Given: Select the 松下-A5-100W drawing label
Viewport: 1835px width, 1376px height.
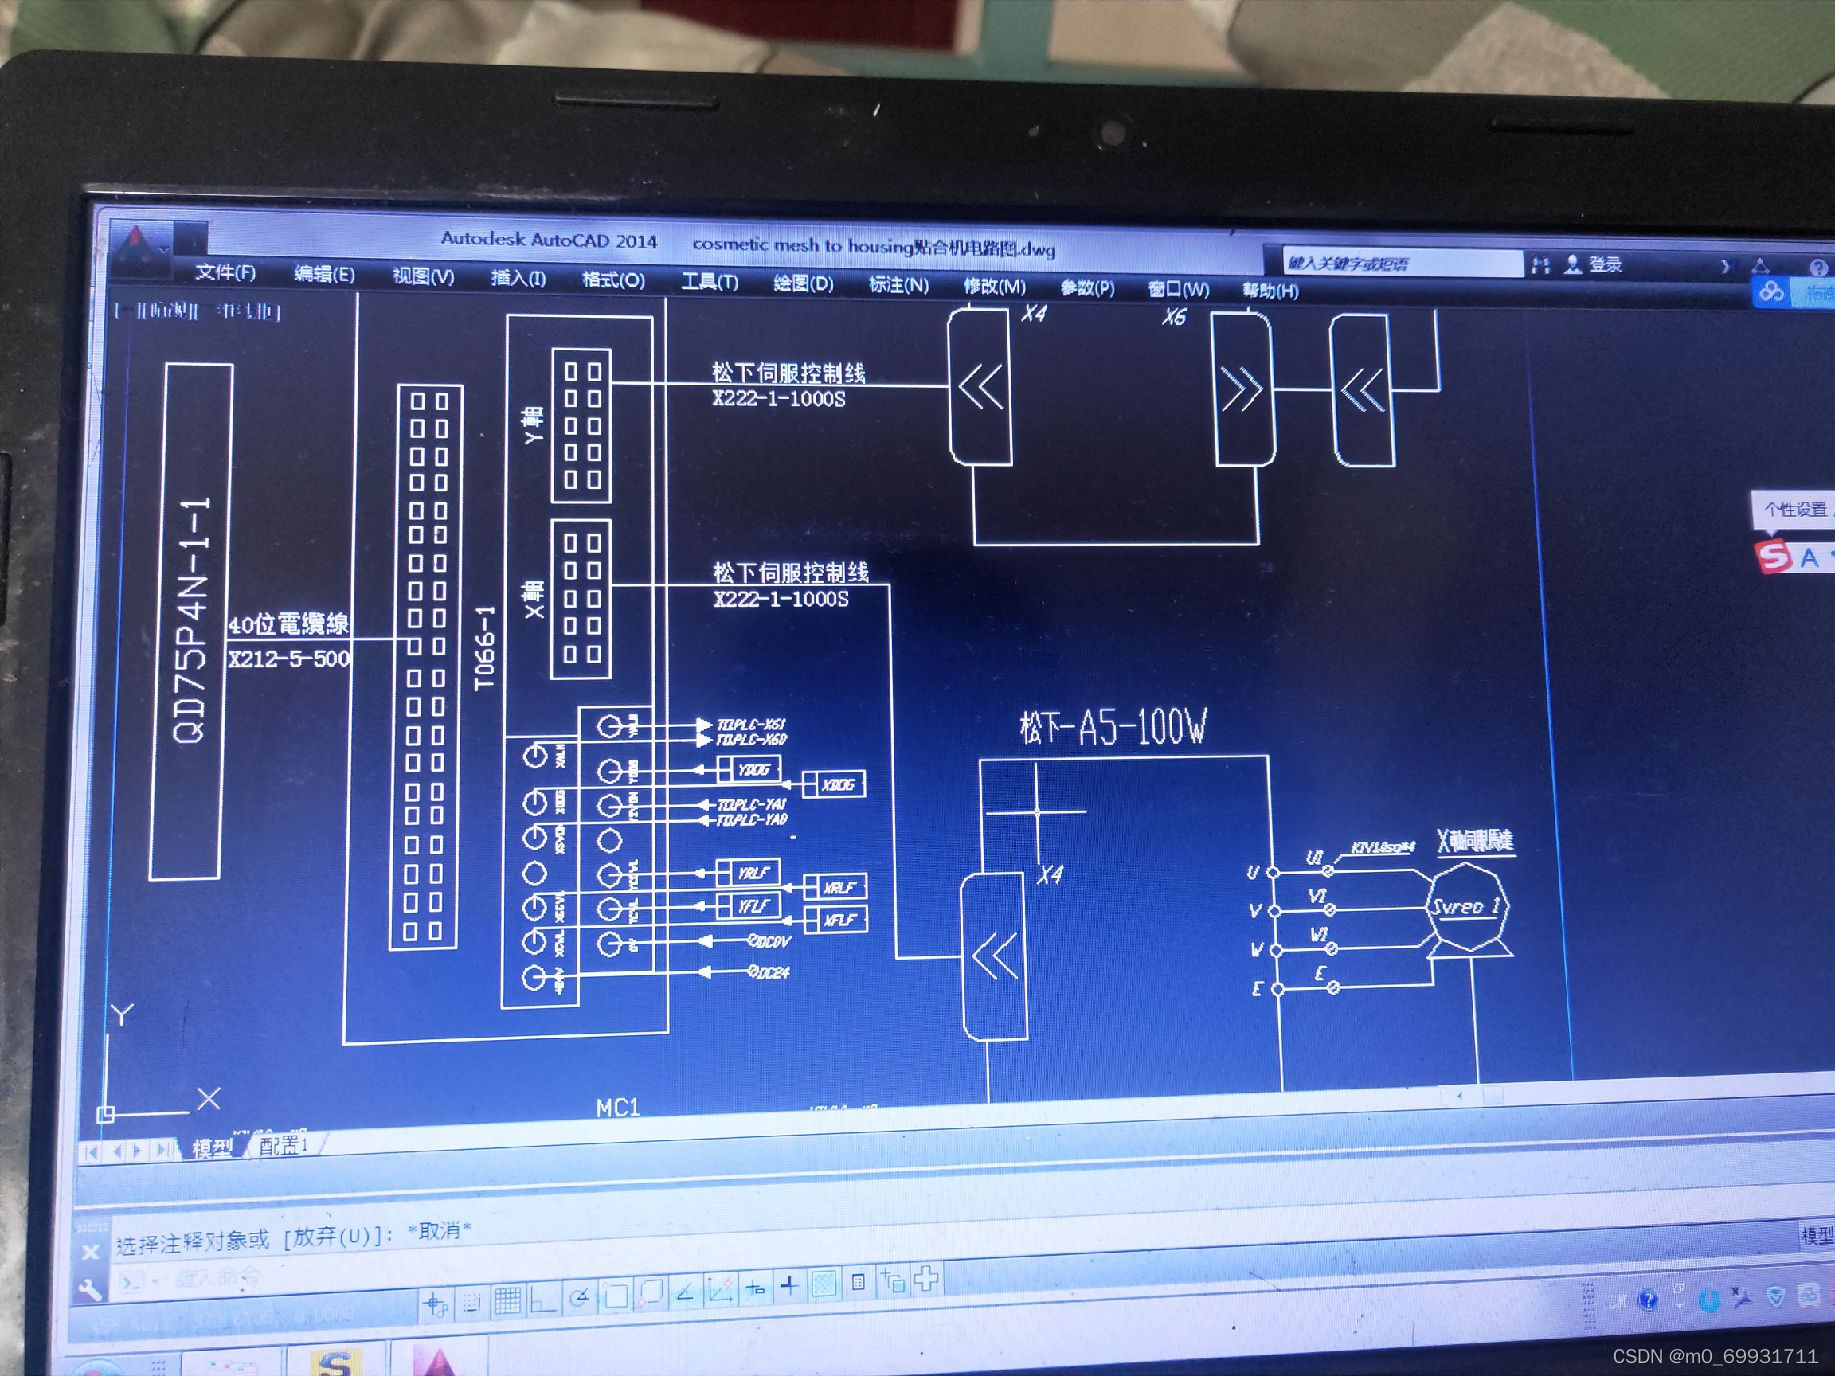Looking at the screenshot, I should 1113,727.
